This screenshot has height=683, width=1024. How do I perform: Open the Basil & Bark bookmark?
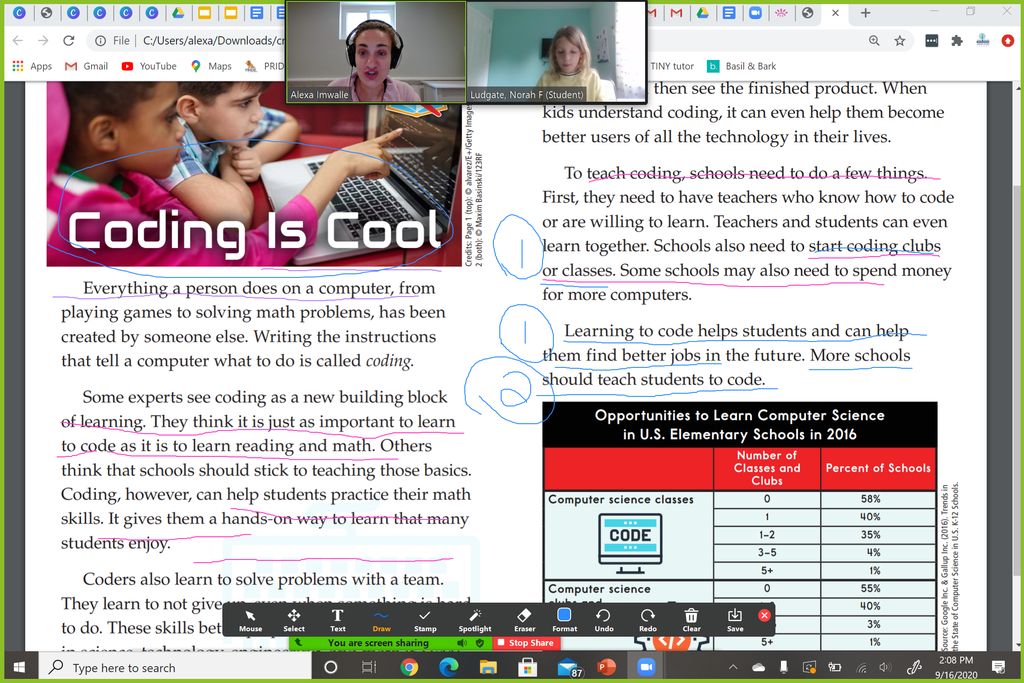pos(743,66)
